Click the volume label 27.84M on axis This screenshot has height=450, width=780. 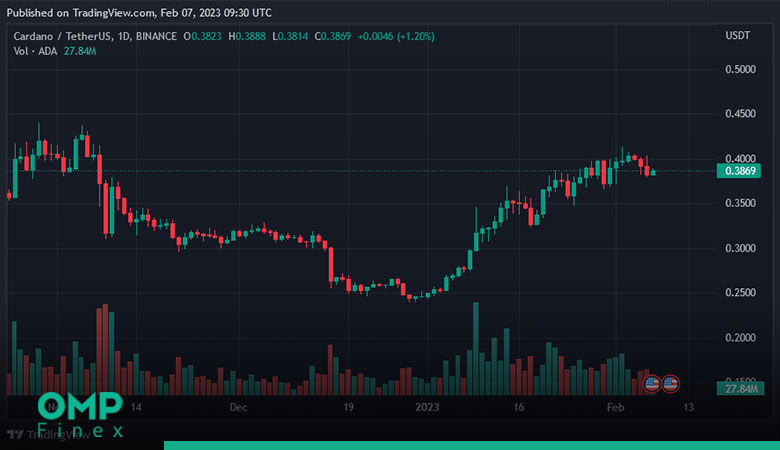(x=741, y=389)
